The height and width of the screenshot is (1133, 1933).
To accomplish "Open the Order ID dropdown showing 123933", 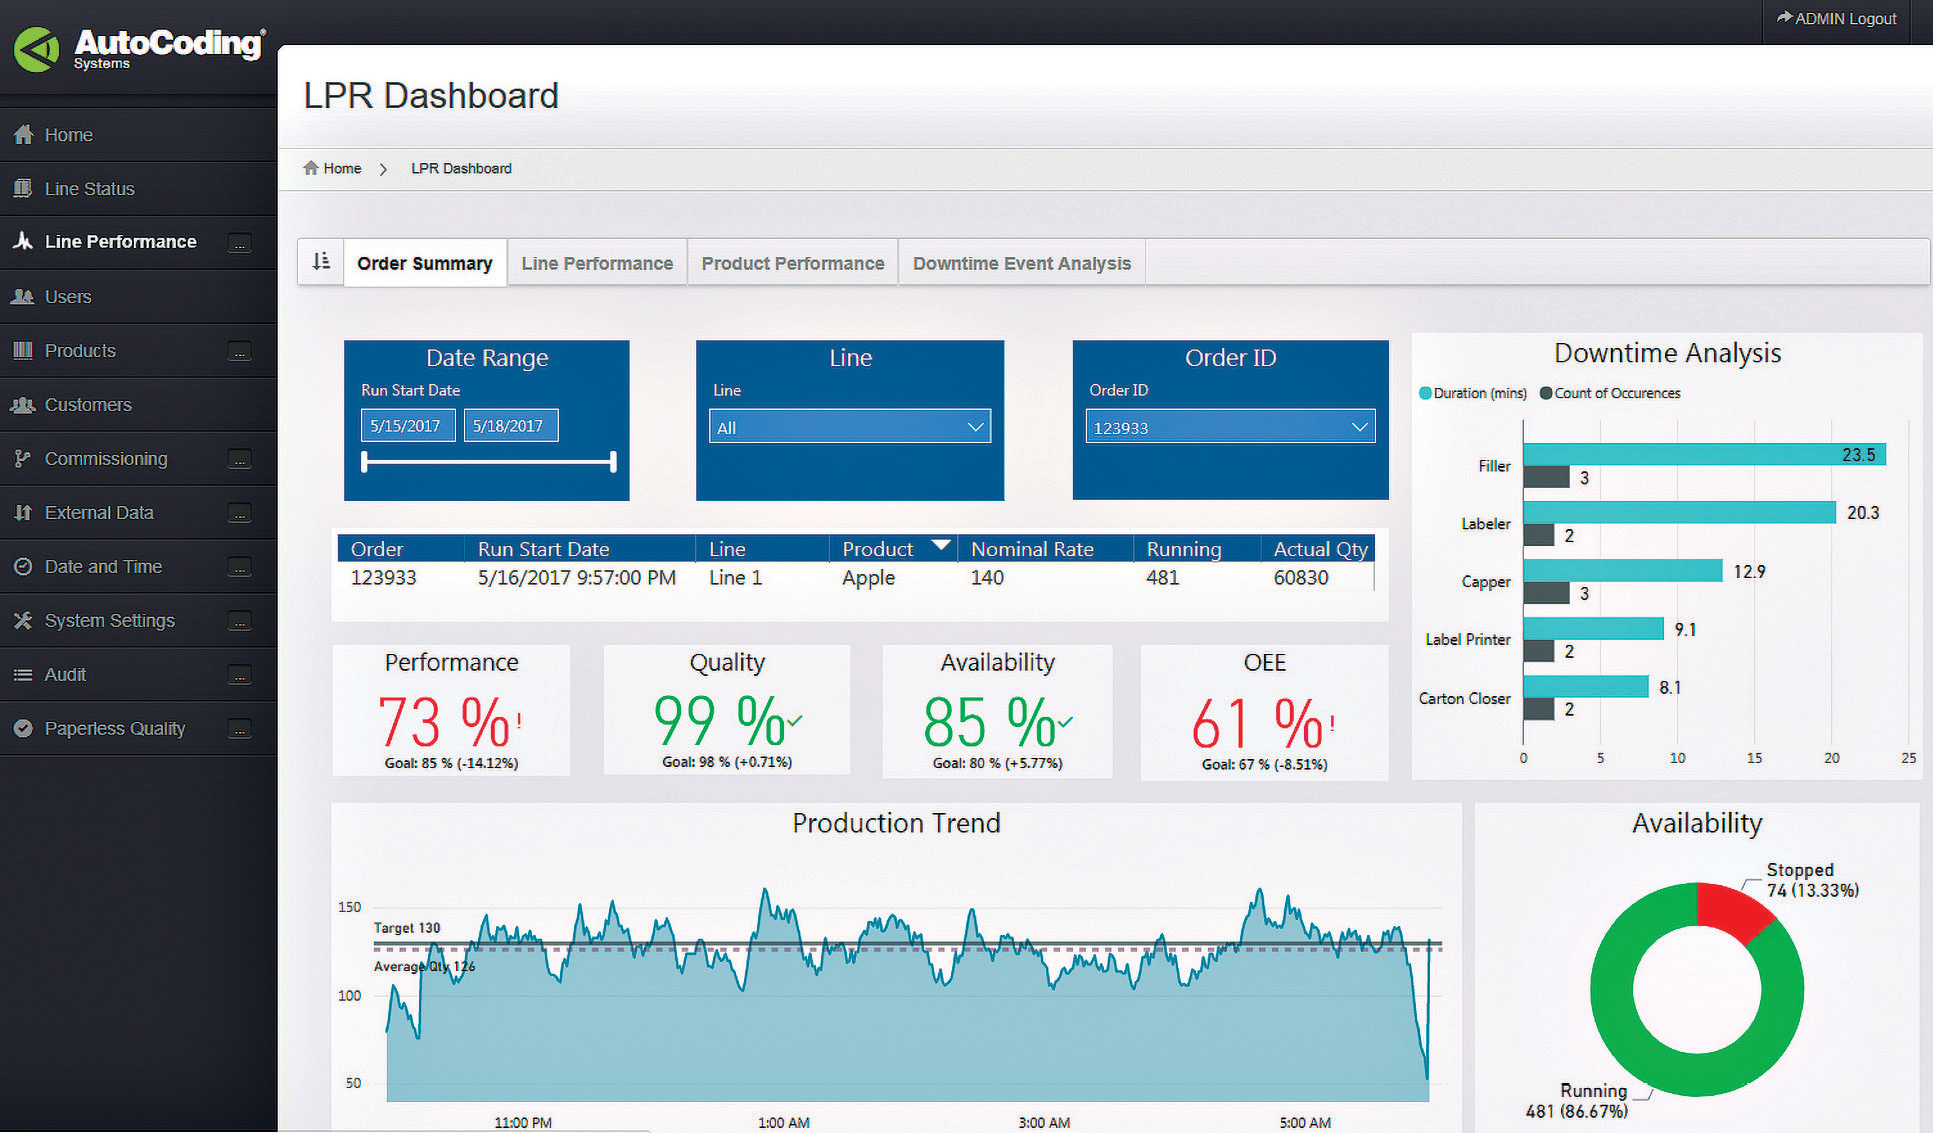I will (1229, 426).
